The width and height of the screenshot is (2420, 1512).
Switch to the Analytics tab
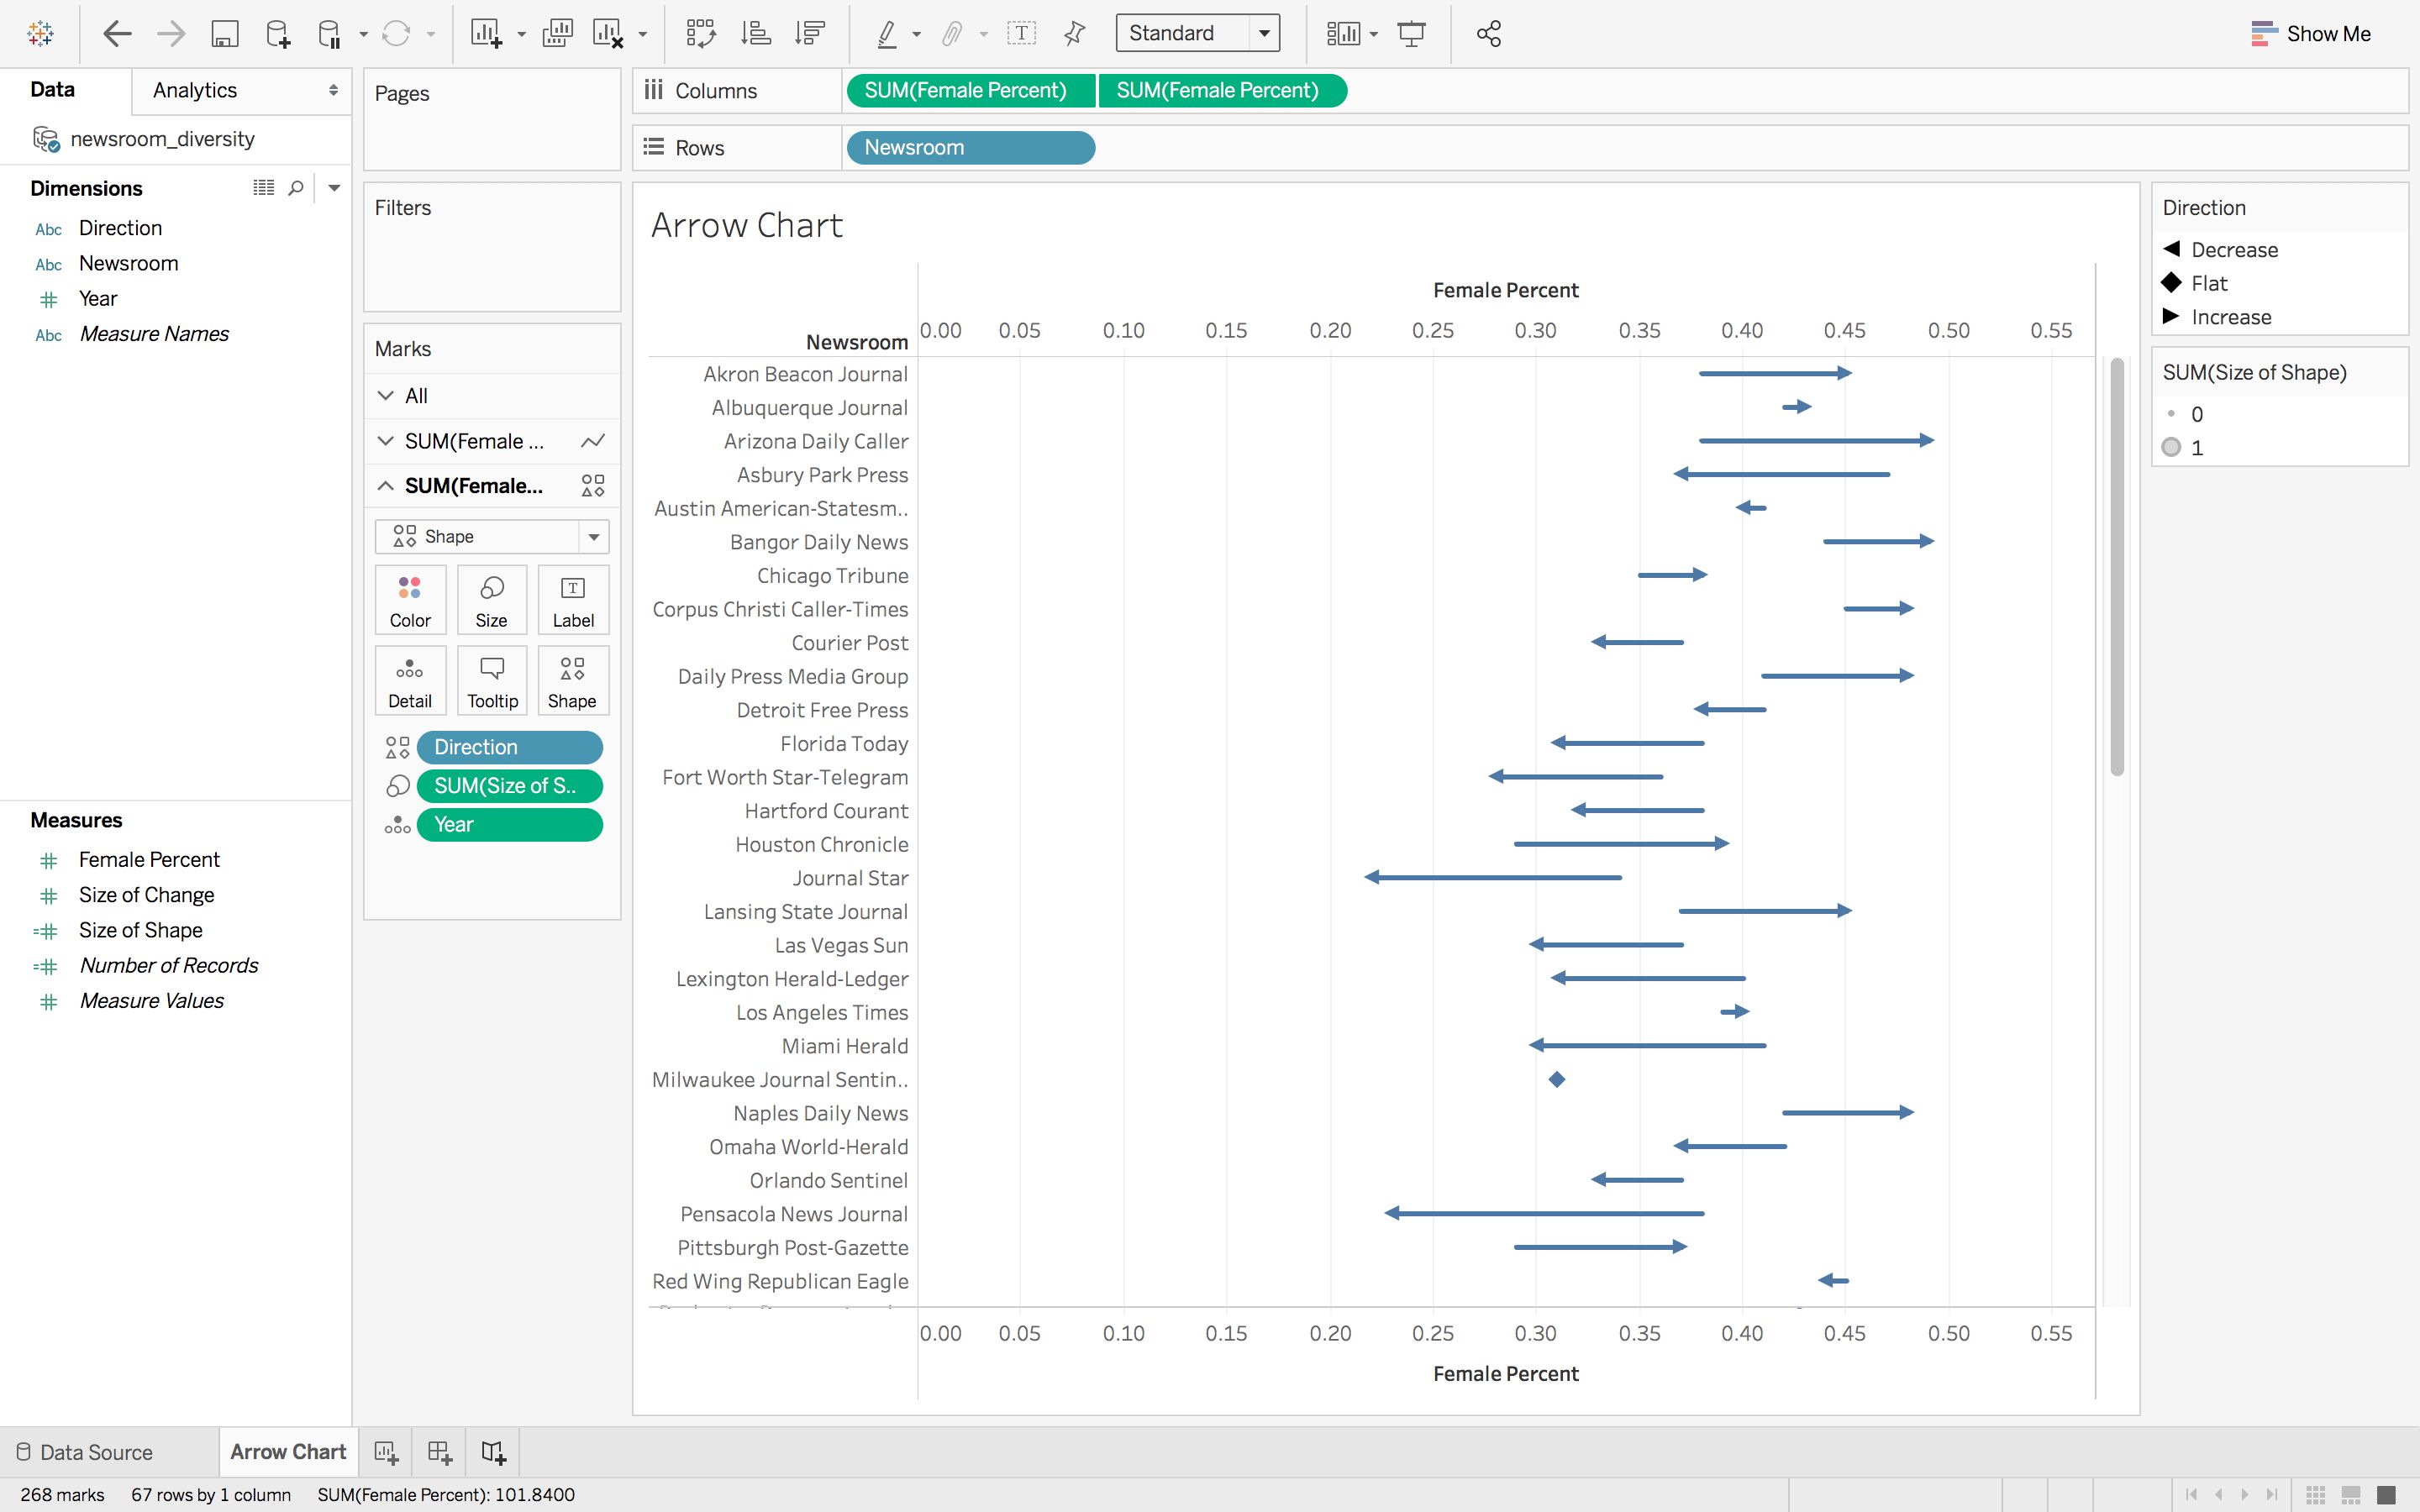pos(195,90)
